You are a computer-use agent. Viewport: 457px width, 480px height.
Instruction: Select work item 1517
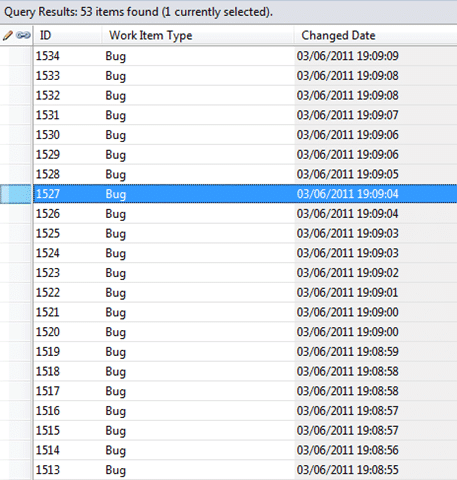[x=245, y=391]
